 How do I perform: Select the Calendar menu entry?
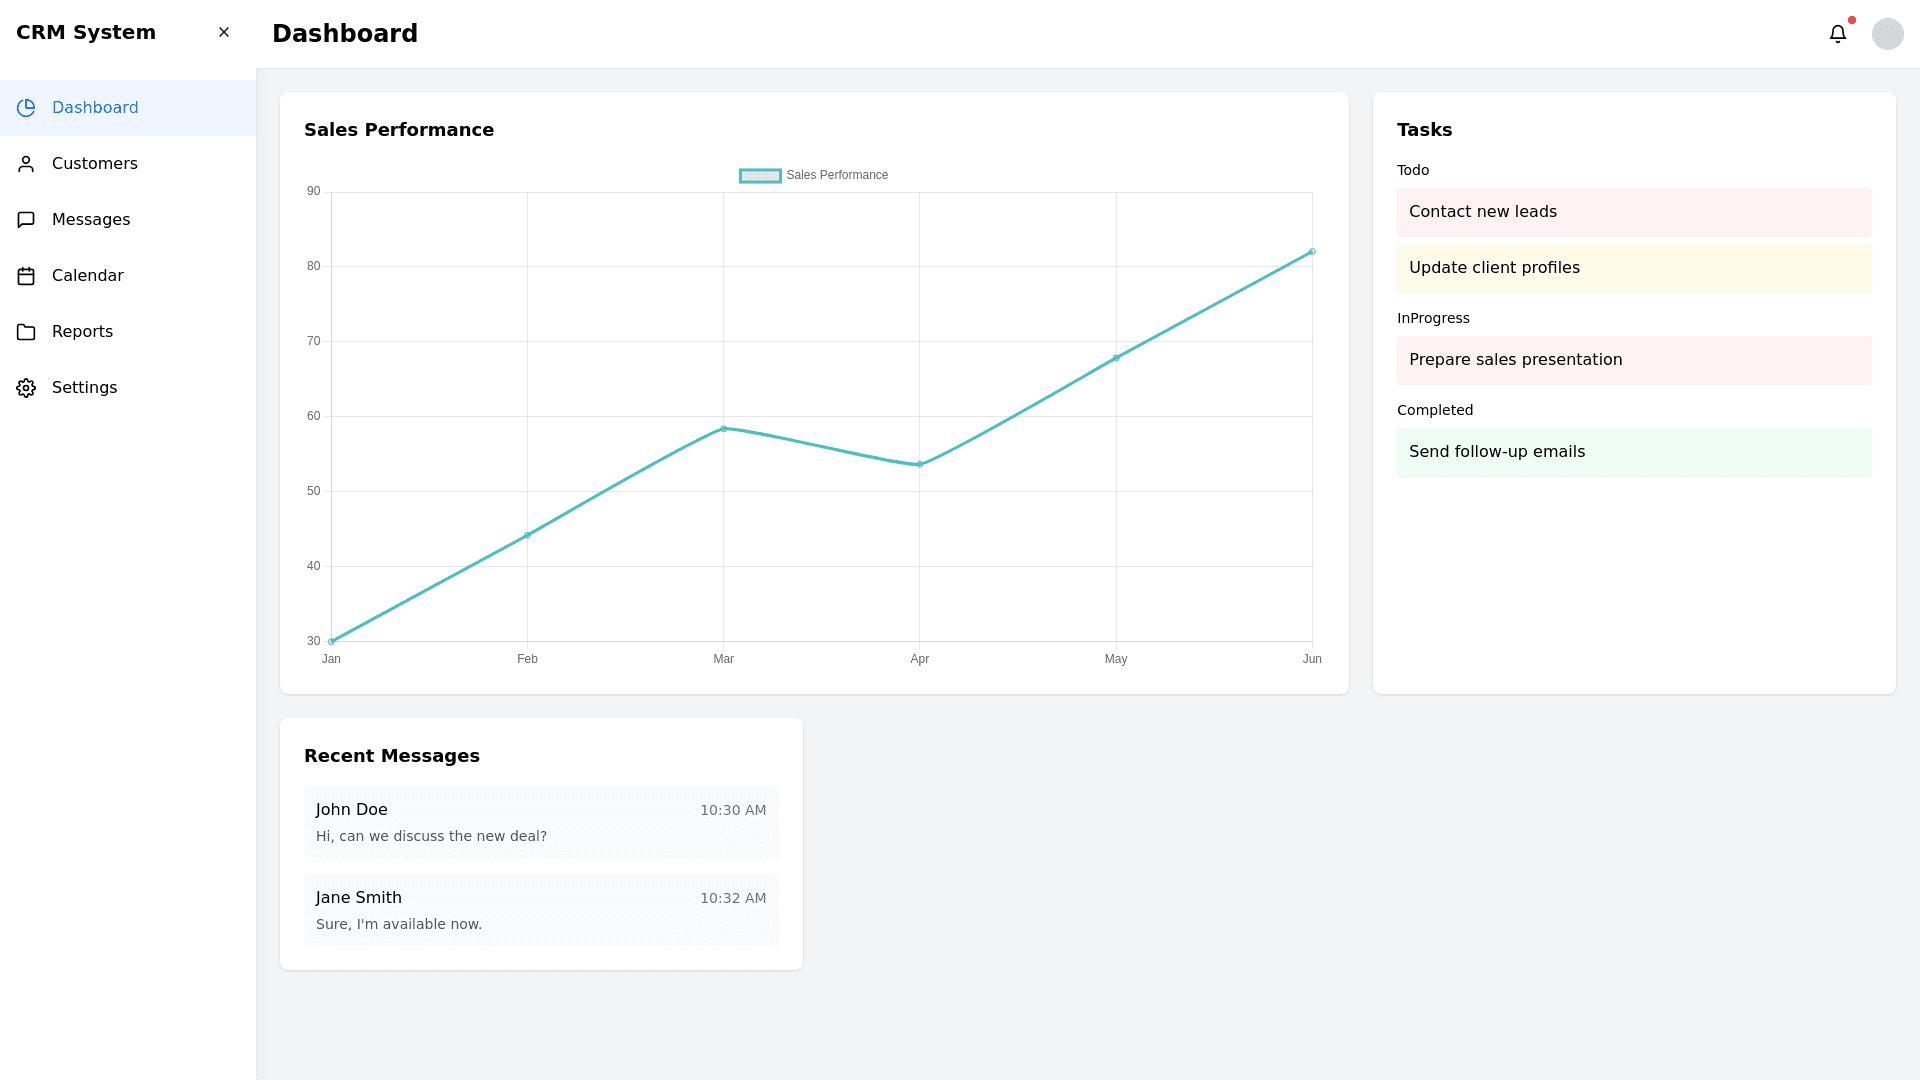tap(88, 276)
